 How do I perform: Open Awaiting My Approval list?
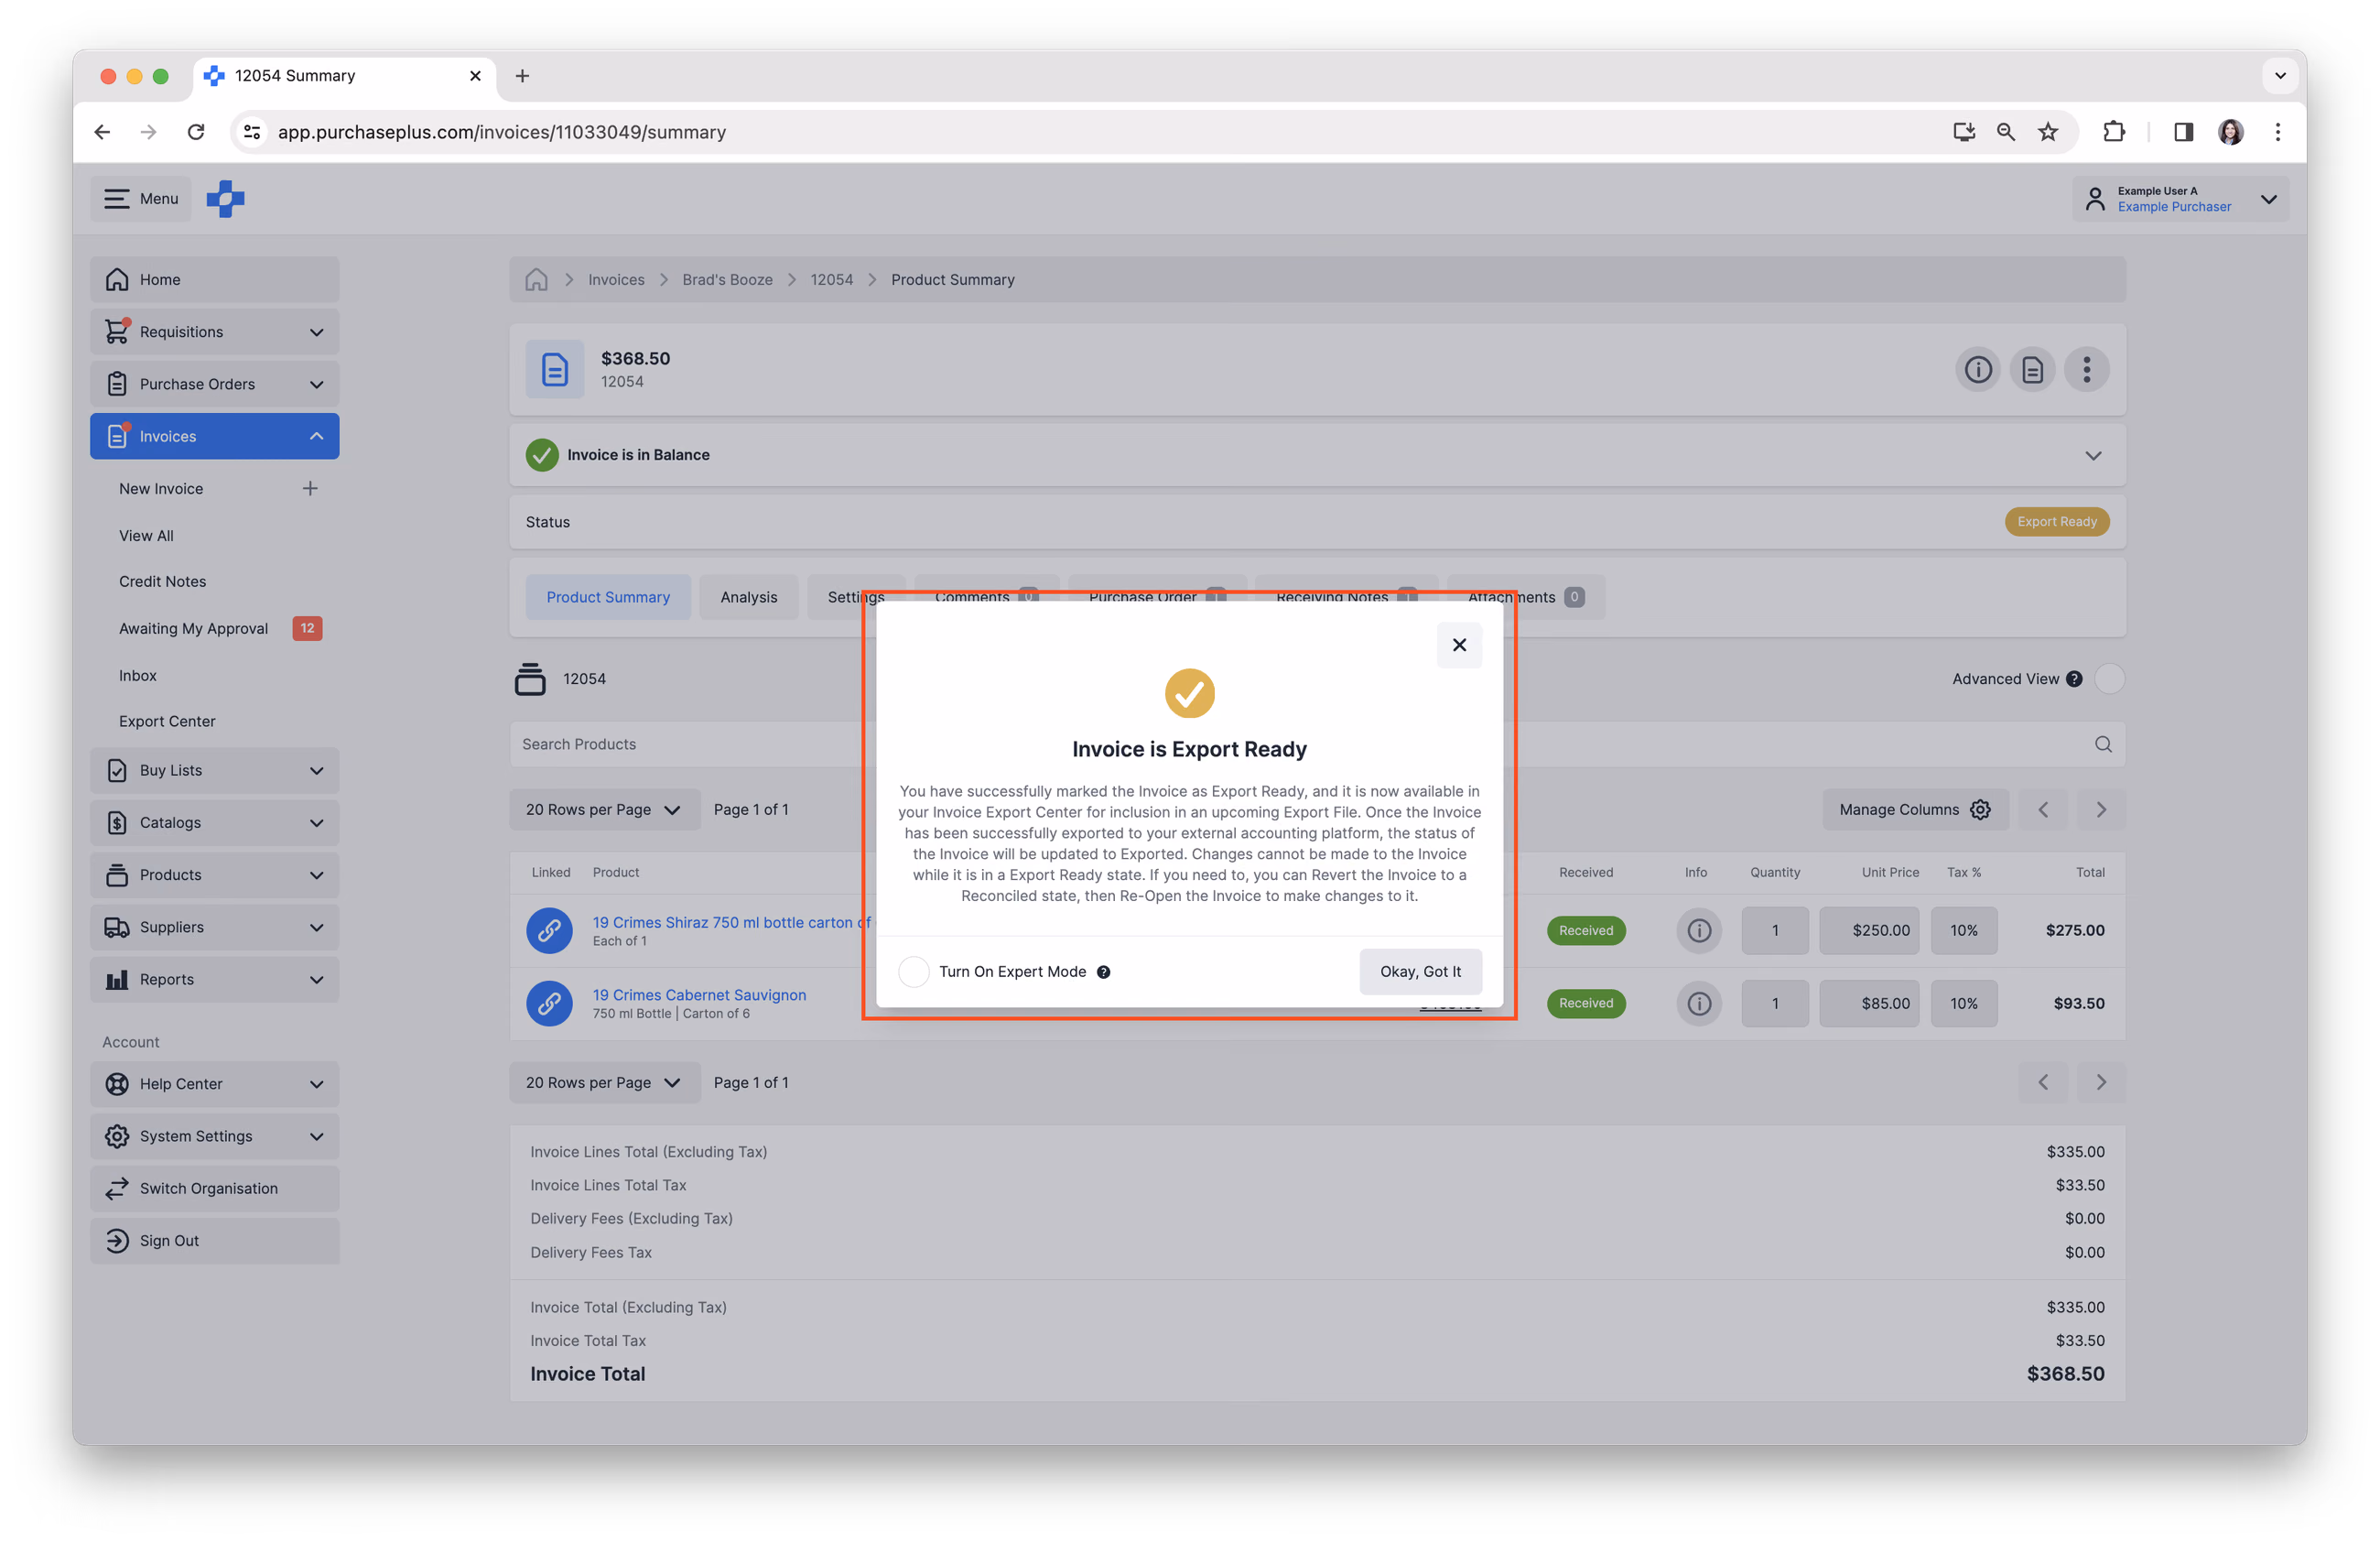tap(193, 628)
